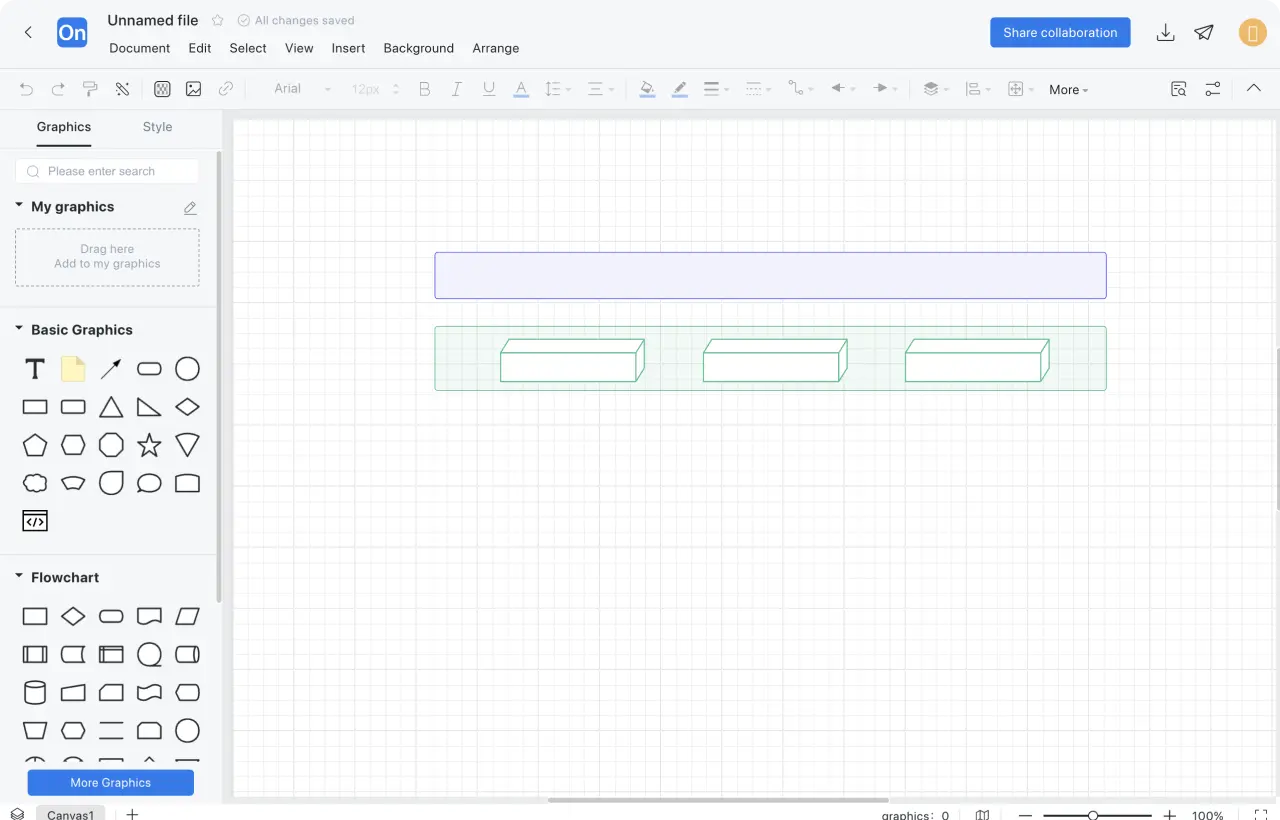This screenshot has width=1280, height=820.
Task: Collapse the Basic Graphics section
Action: pos(19,329)
